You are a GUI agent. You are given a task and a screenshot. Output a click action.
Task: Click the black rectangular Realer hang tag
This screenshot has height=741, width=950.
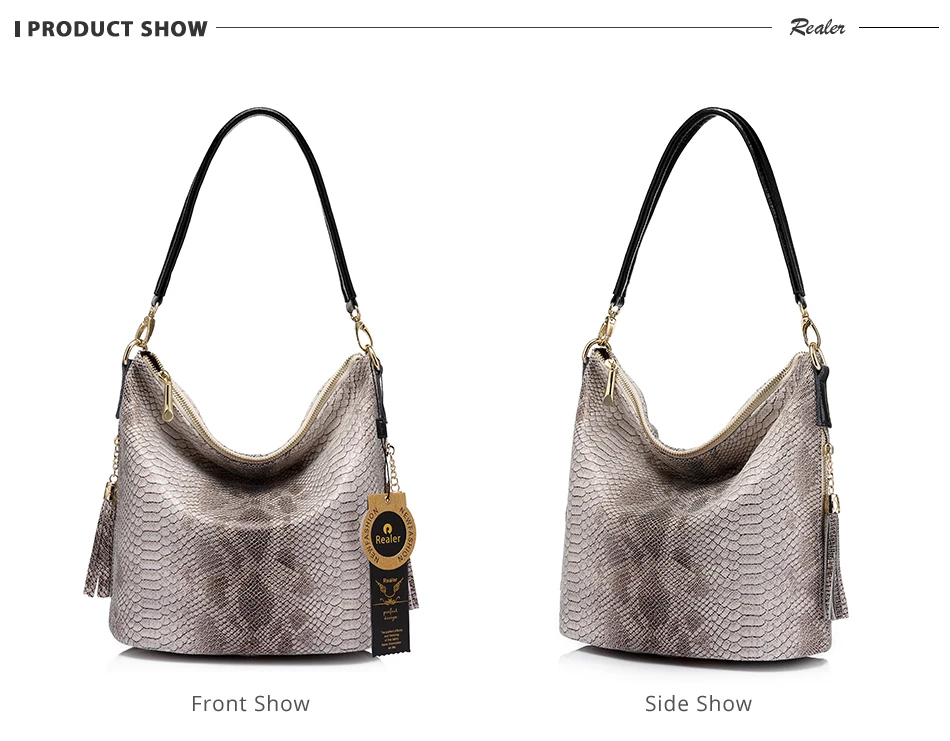coord(390,611)
